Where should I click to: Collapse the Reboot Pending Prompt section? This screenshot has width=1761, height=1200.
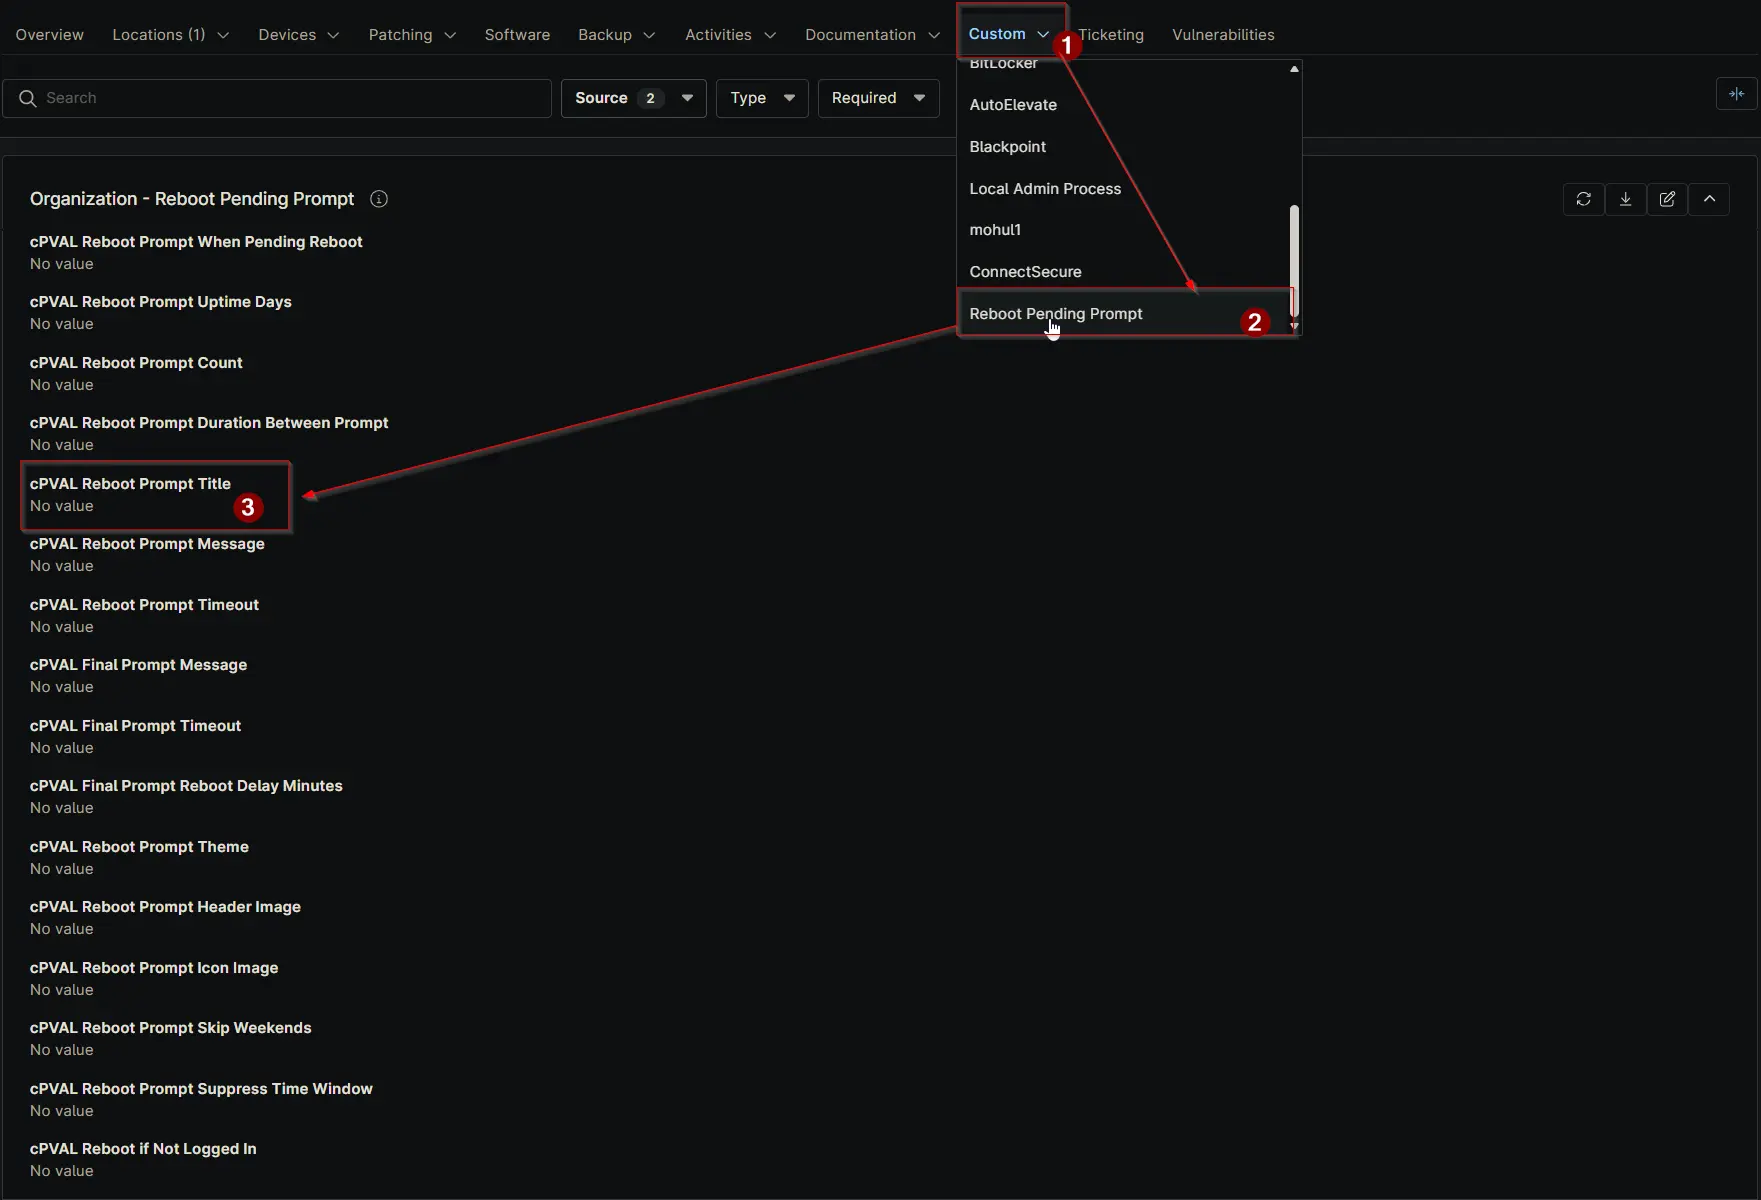coord(1709,199)
